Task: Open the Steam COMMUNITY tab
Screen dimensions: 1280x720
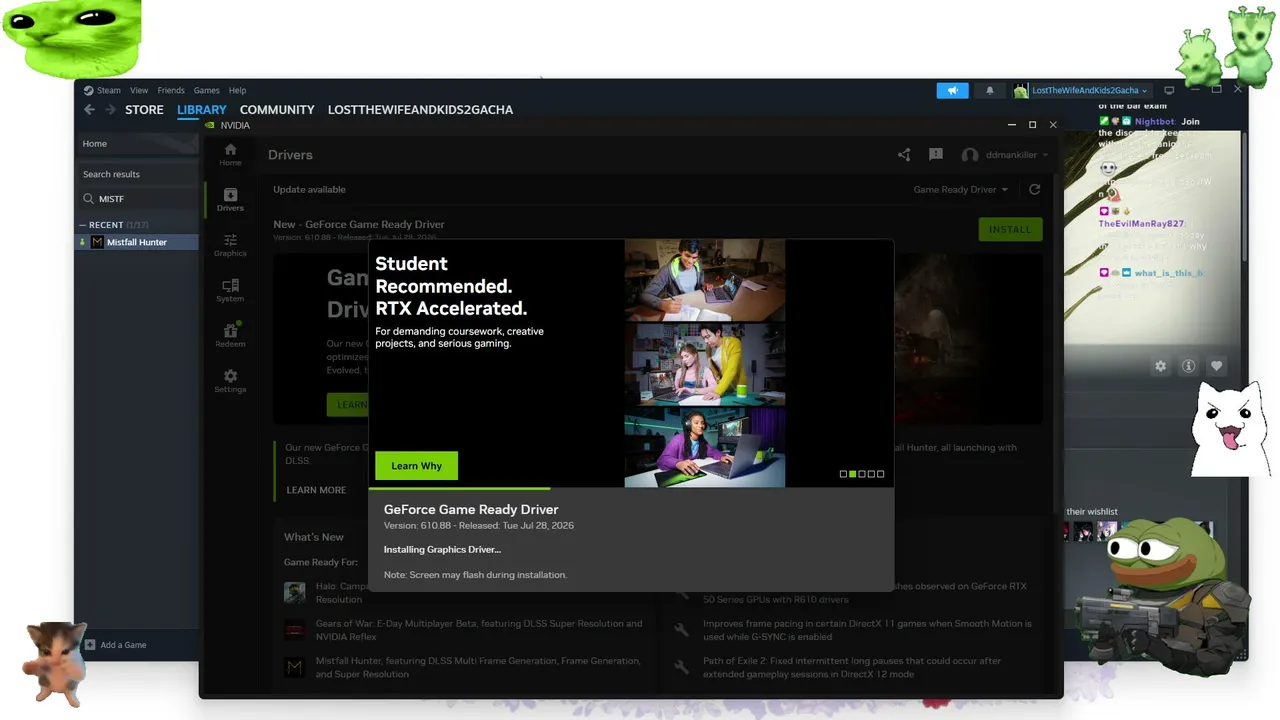Action: click(277, 110)
